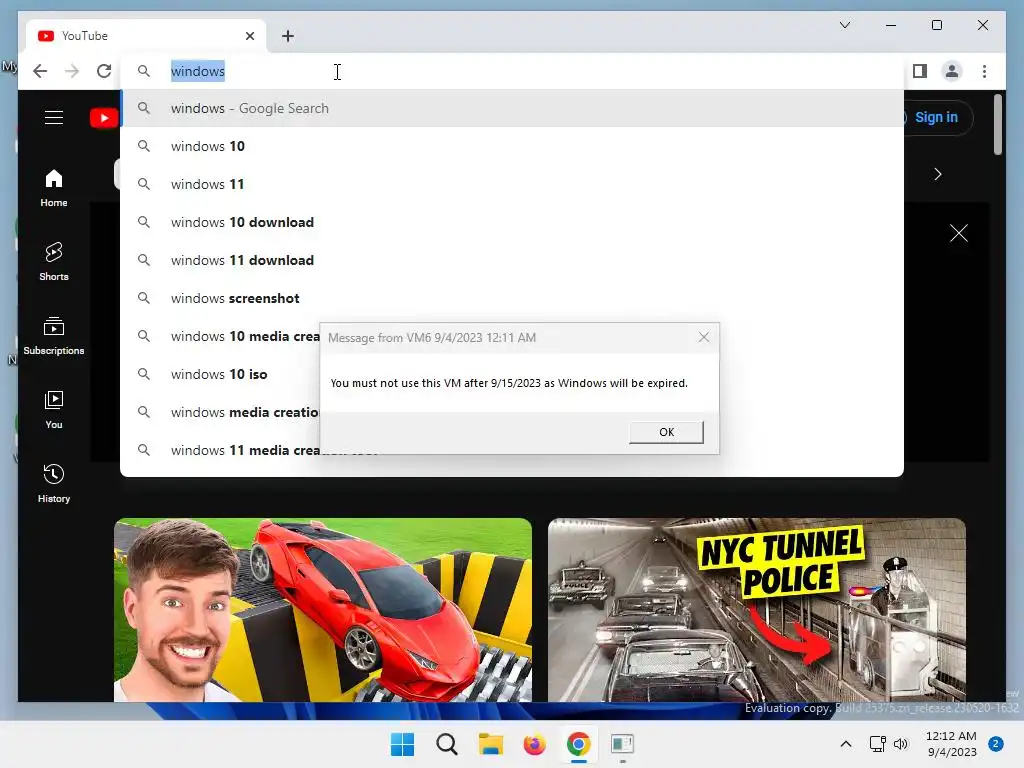Viewport: 1024px width, 768px height.
Task: Select the 'windows media creation' suggestion
Action: coord(220,412)
